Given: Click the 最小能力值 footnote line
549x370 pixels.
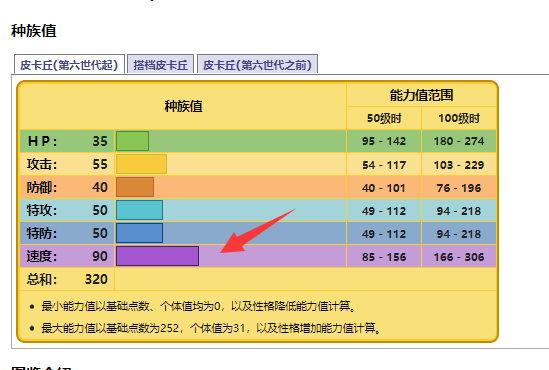Looking at the screenshot, I should (x=199, y=306).
